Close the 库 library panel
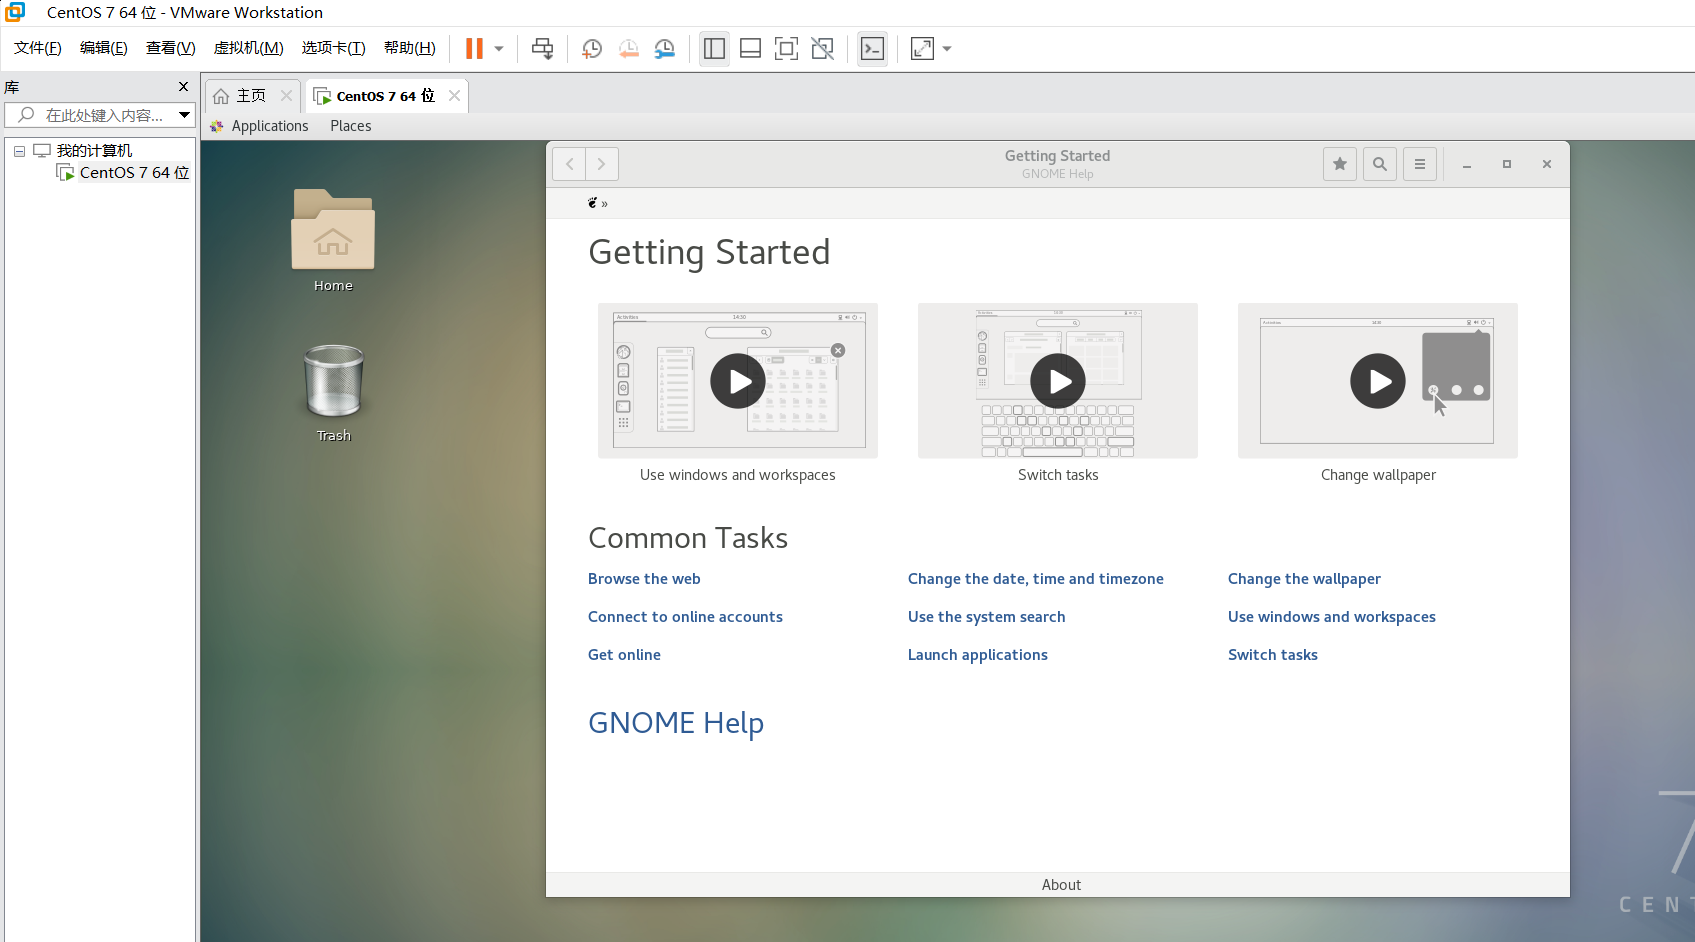 (x=183, y=87)
